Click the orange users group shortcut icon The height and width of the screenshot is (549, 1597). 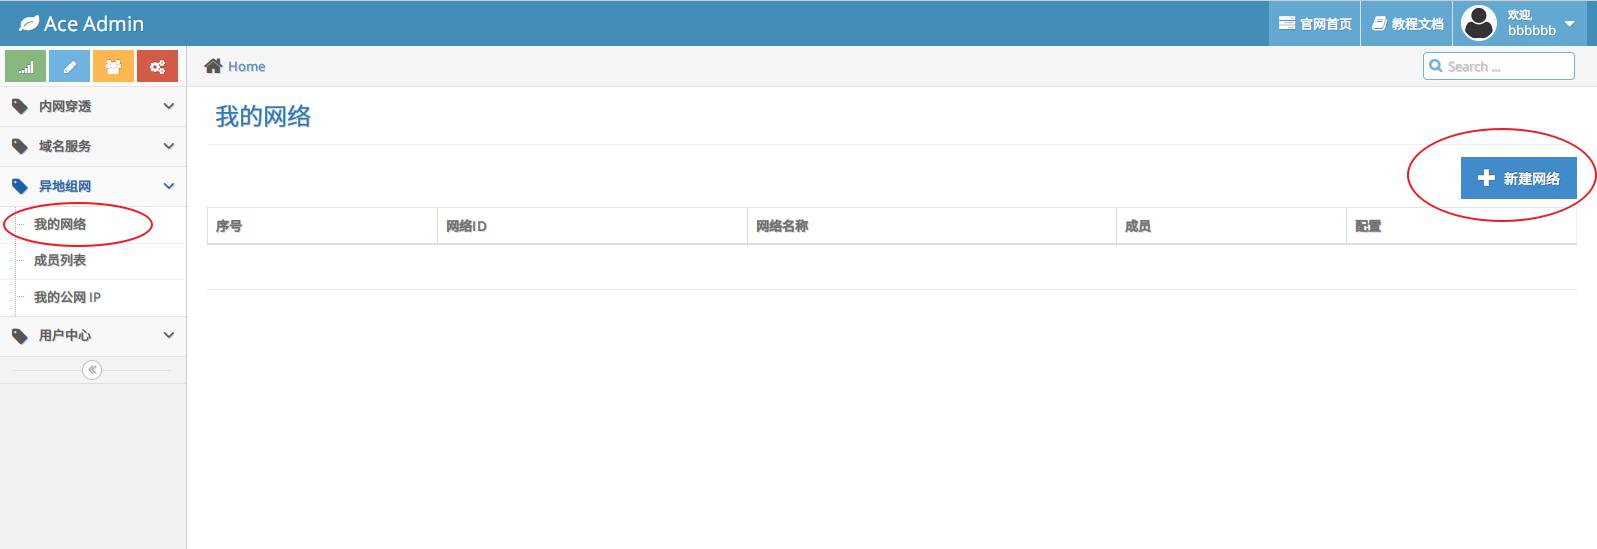(x=113, y=67)
